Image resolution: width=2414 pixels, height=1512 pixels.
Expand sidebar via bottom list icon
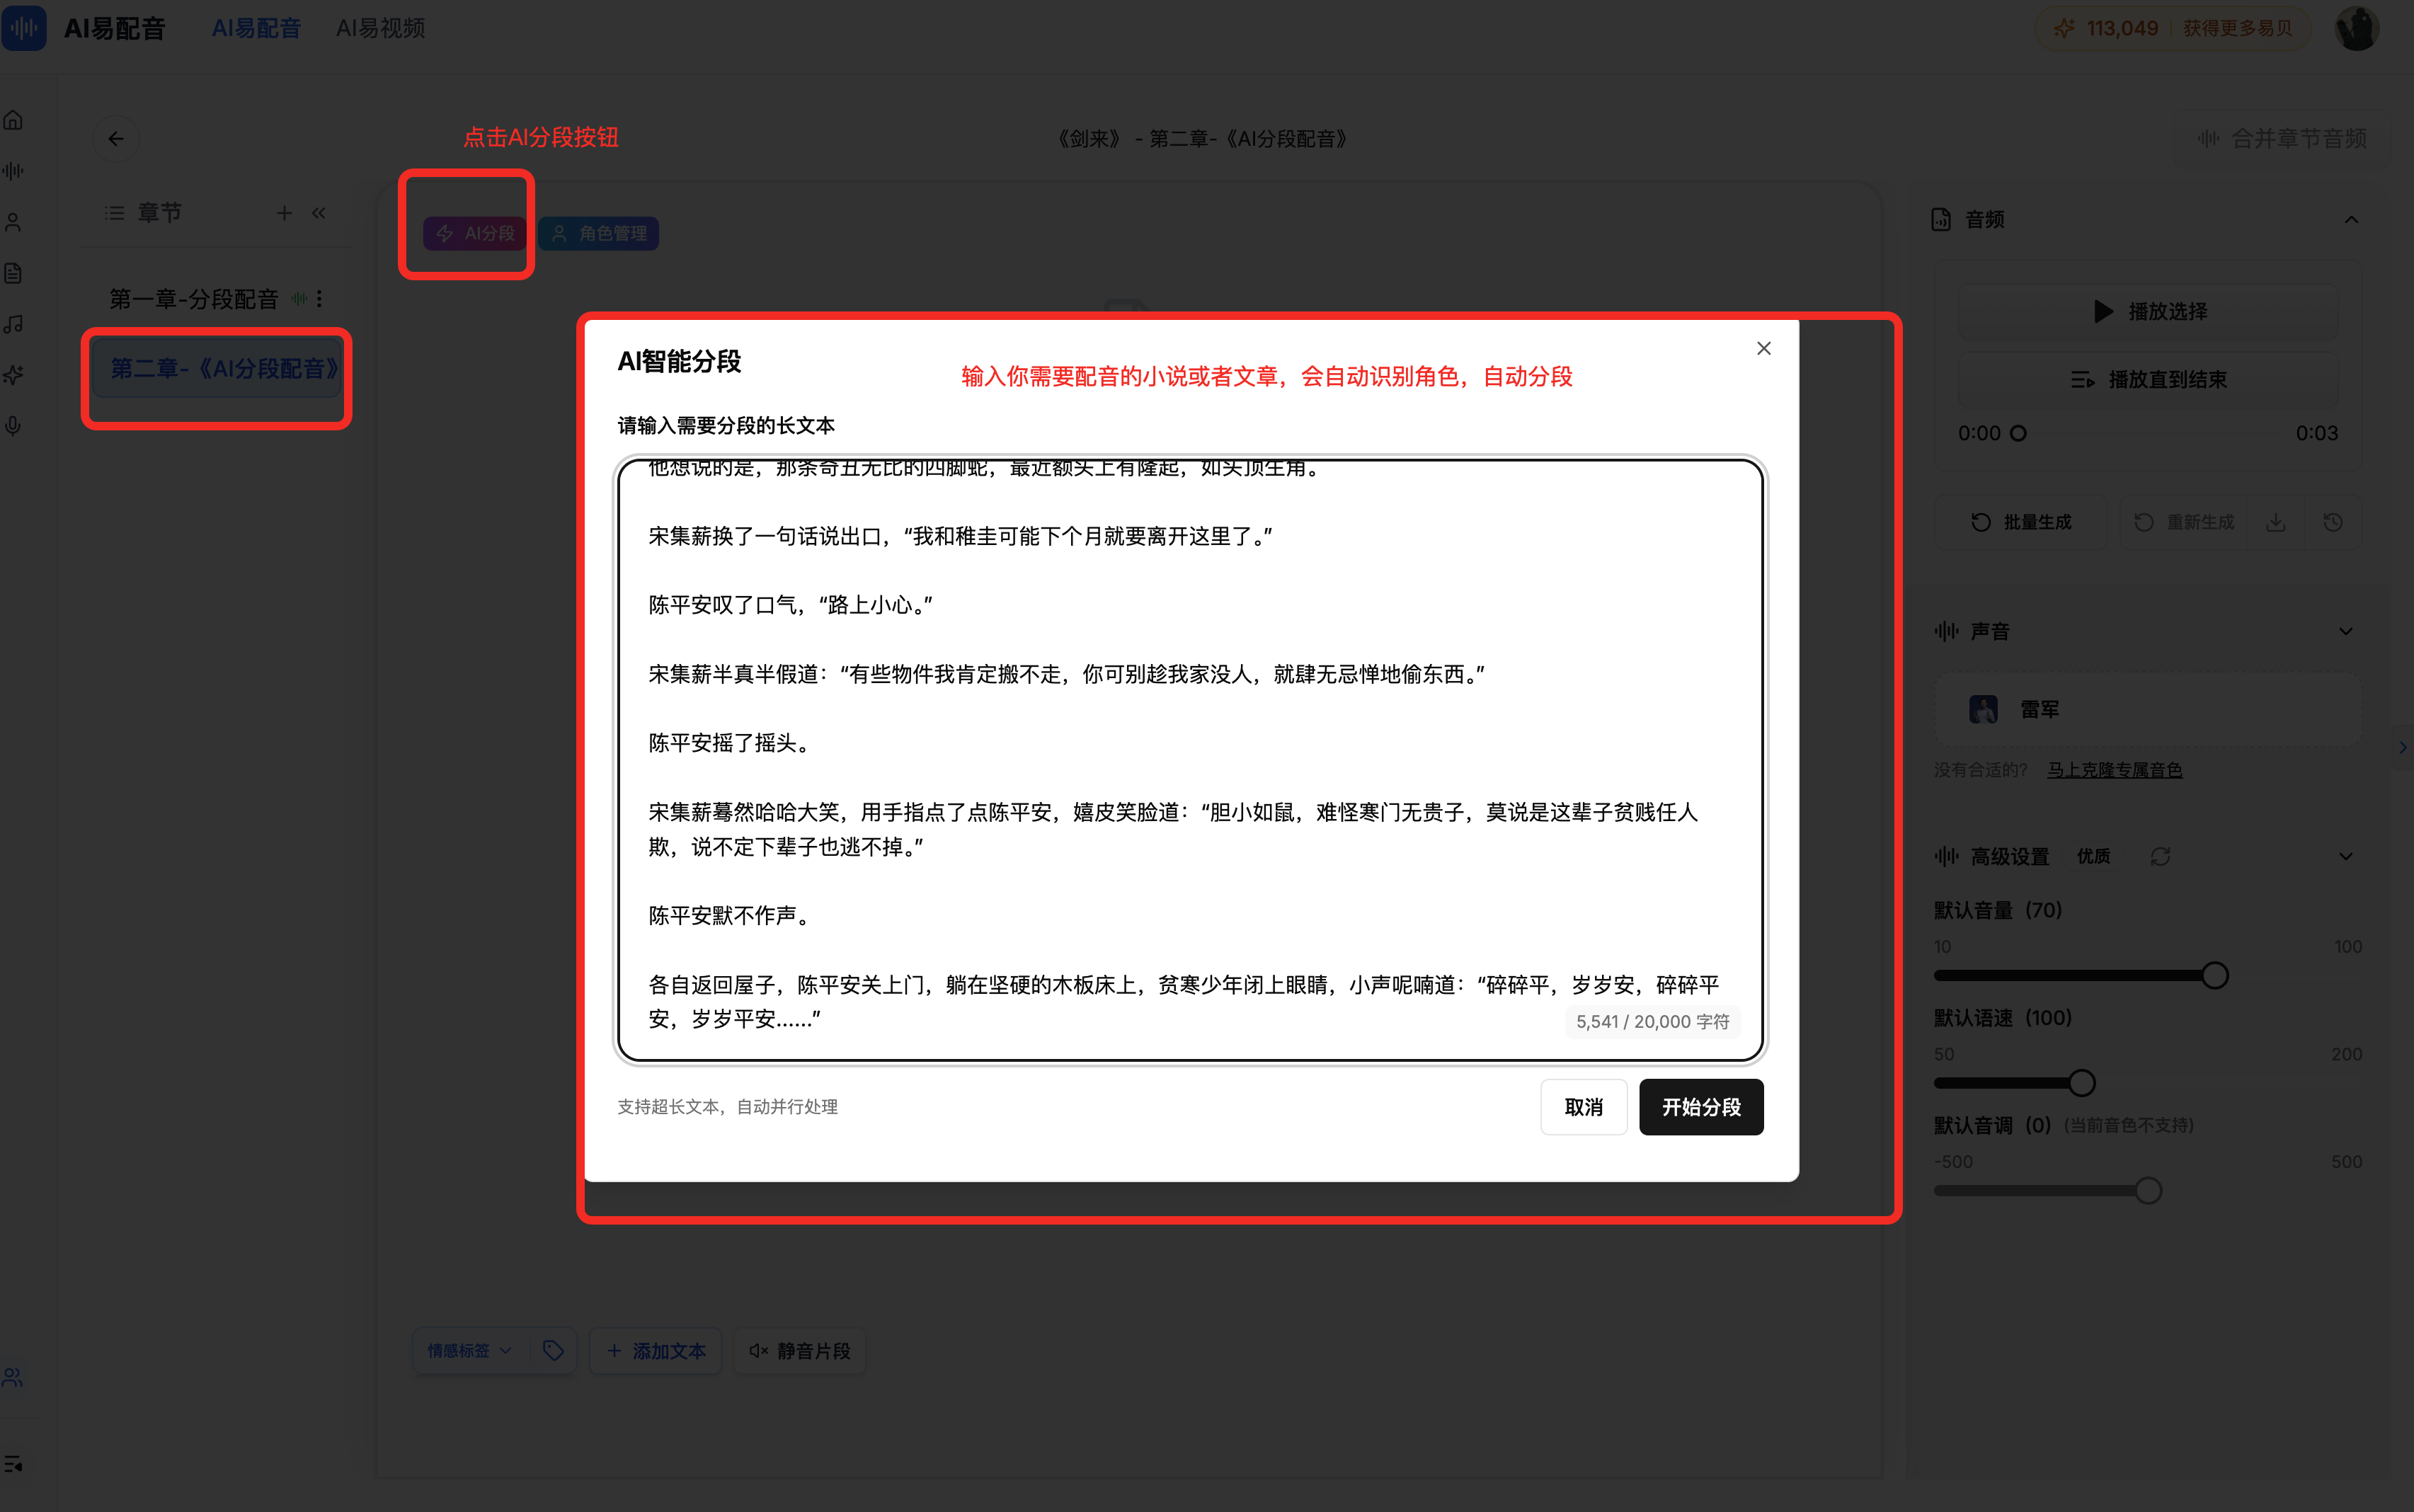pos(14,1464)
